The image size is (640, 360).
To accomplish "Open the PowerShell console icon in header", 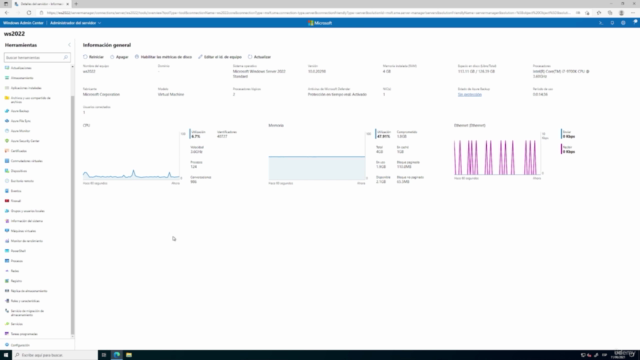I will tap(601, 23).
